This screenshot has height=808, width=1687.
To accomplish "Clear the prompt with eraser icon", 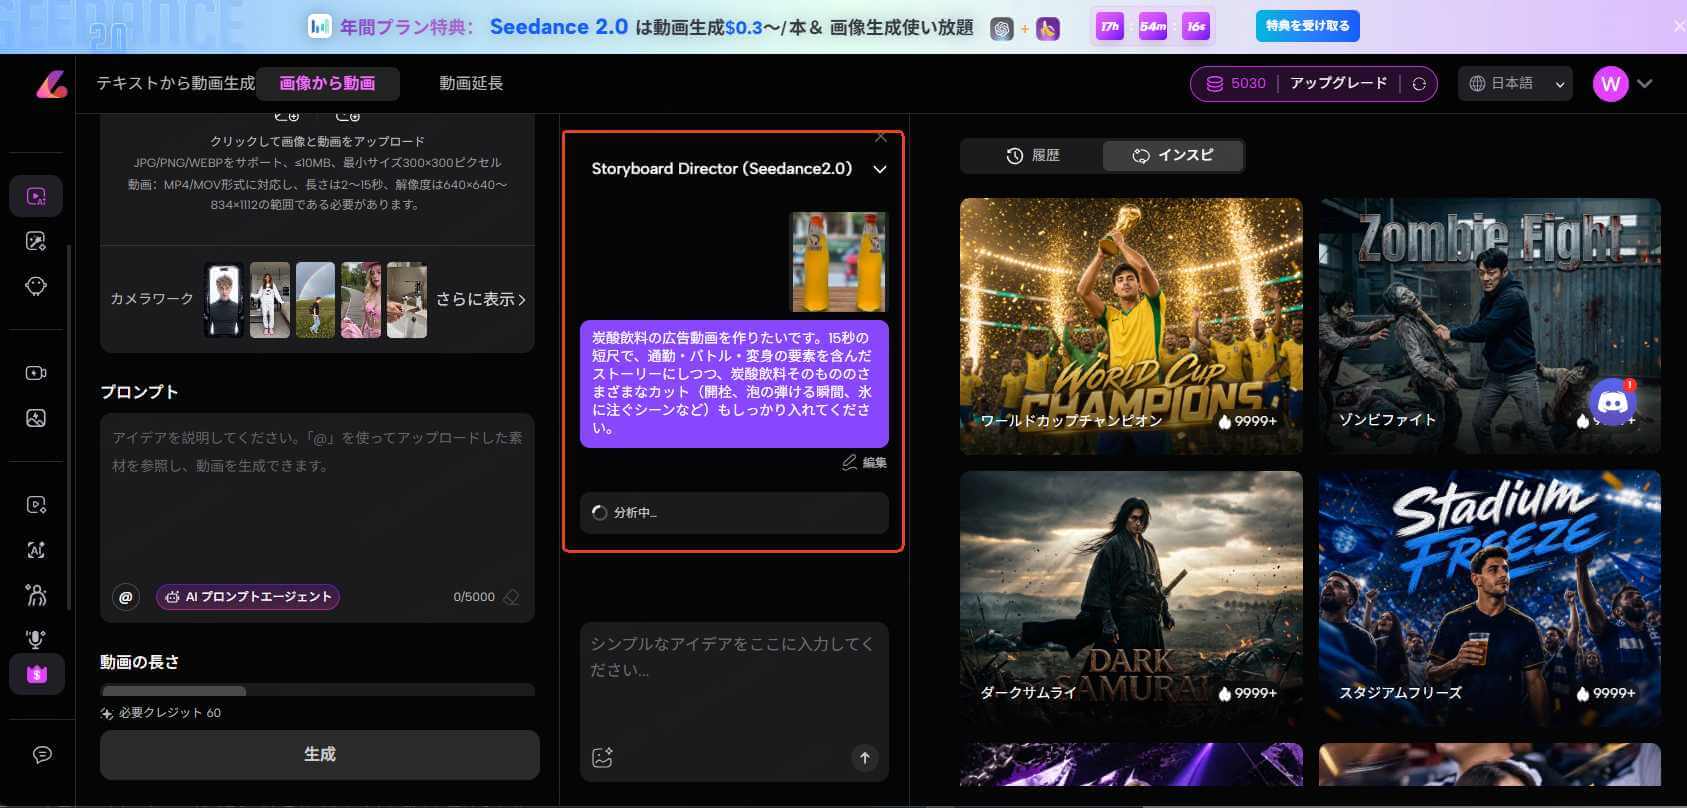I will click(511, 597).
